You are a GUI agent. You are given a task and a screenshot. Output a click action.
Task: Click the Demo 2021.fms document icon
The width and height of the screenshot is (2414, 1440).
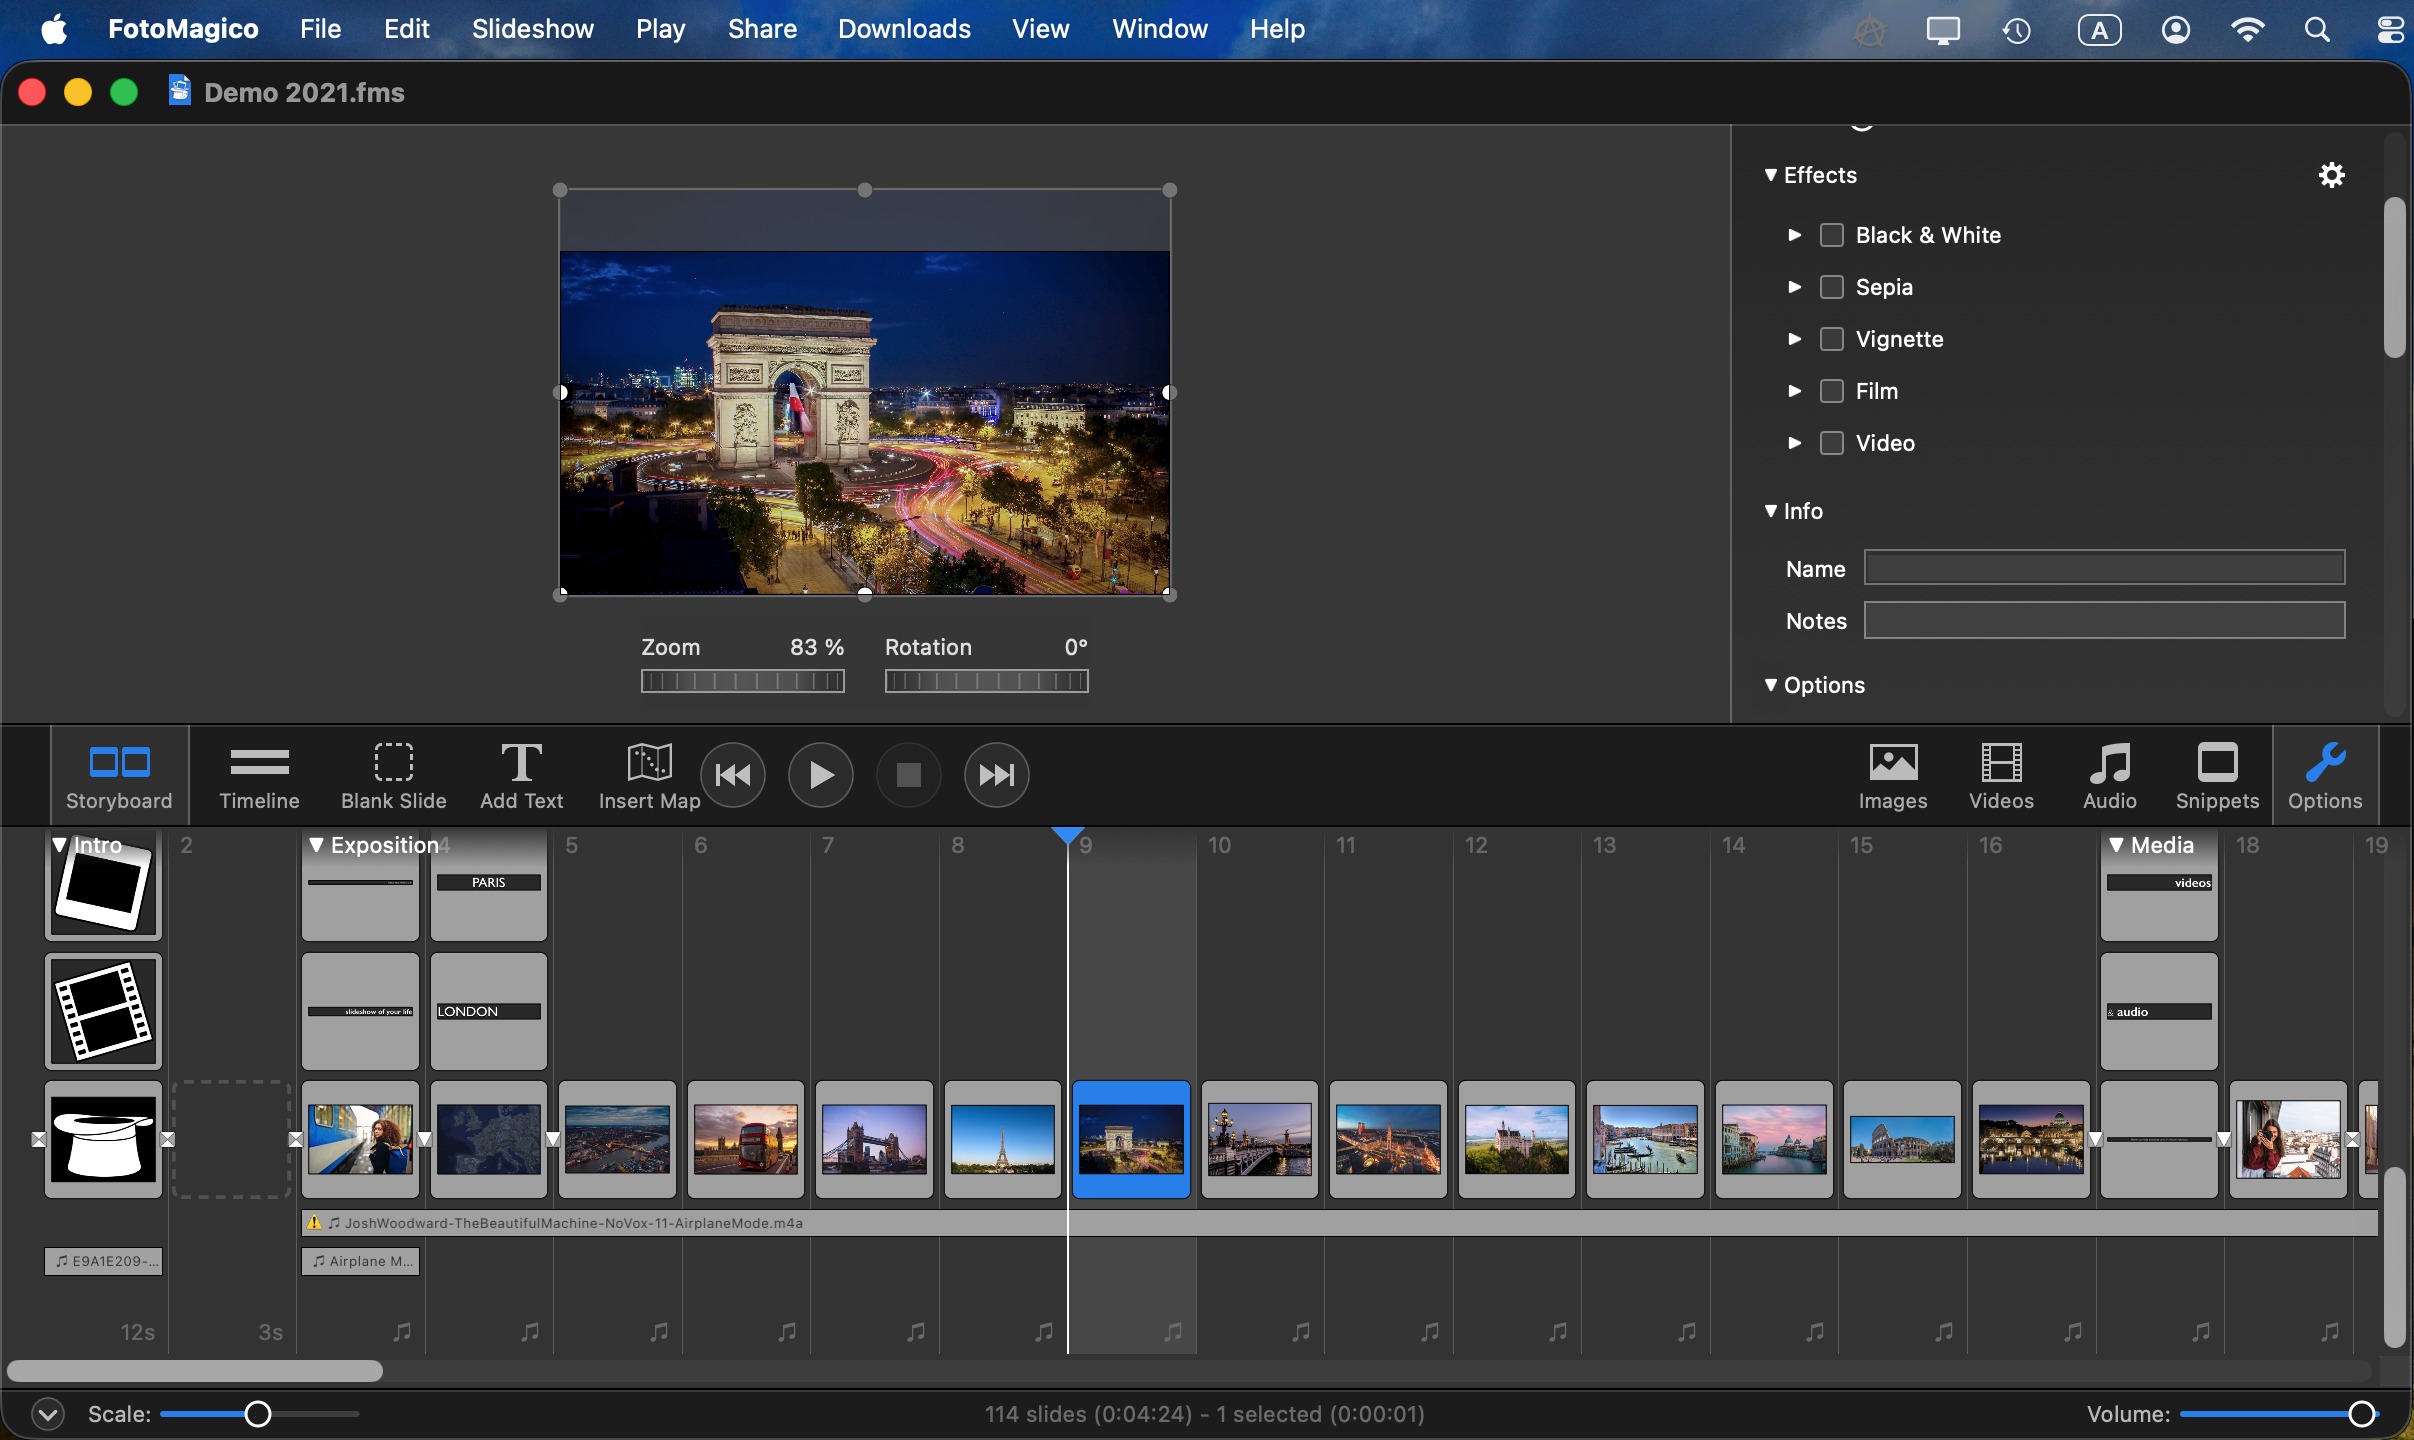point(179,91)
